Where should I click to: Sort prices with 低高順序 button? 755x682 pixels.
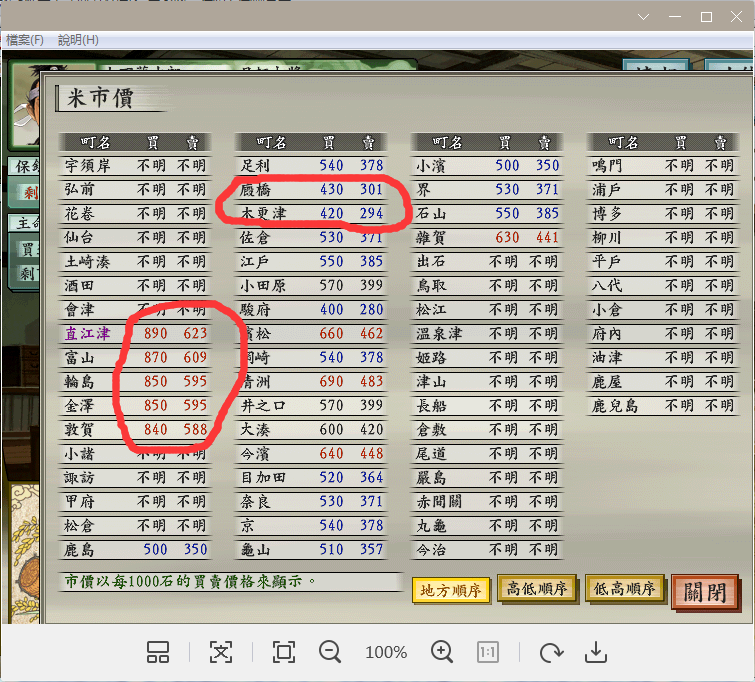tap(624, 588)
